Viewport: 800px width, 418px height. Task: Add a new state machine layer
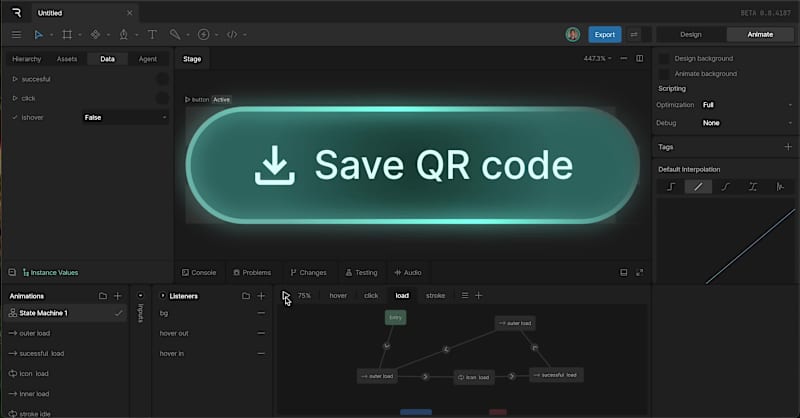[x=479, y=296]
